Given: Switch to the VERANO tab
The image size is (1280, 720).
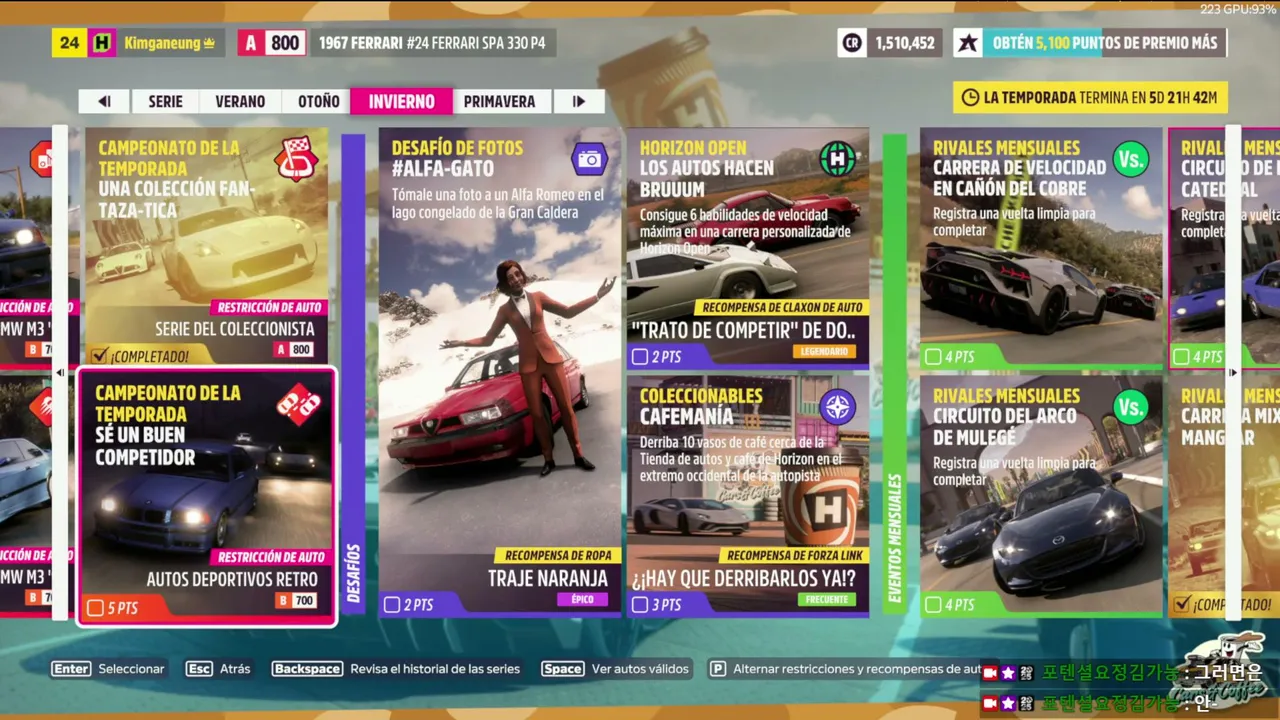Looking at the screenshot, I should click(240, 101).
